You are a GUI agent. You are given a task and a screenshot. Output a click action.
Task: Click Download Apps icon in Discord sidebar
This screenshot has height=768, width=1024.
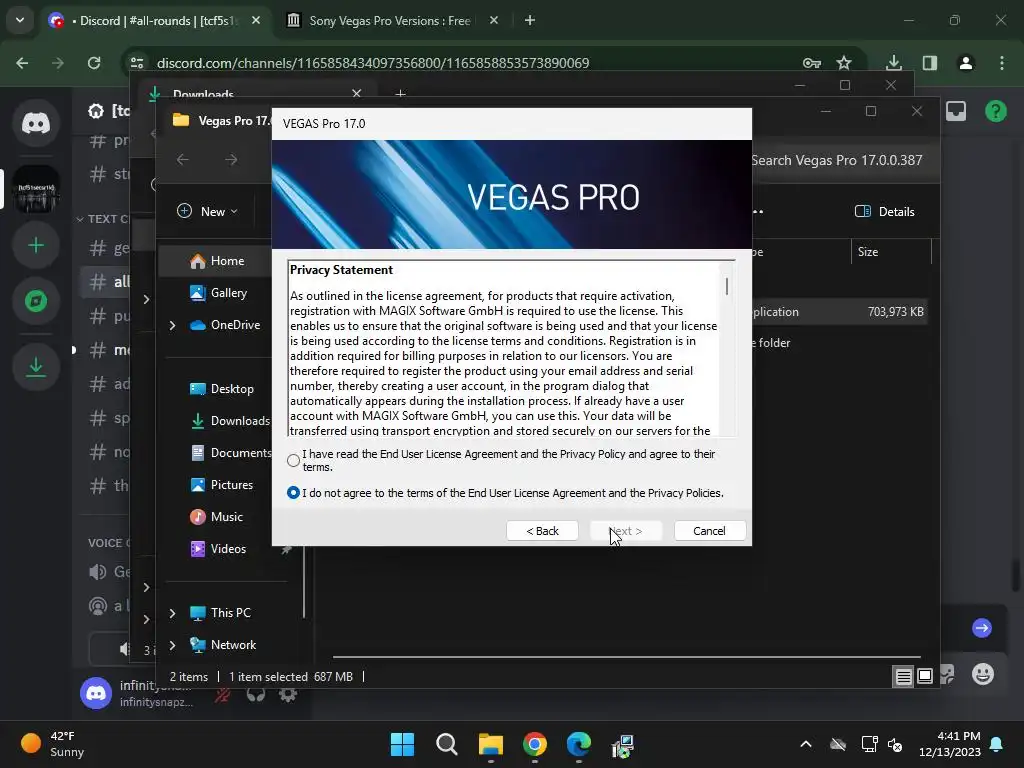tap(36, 367)
